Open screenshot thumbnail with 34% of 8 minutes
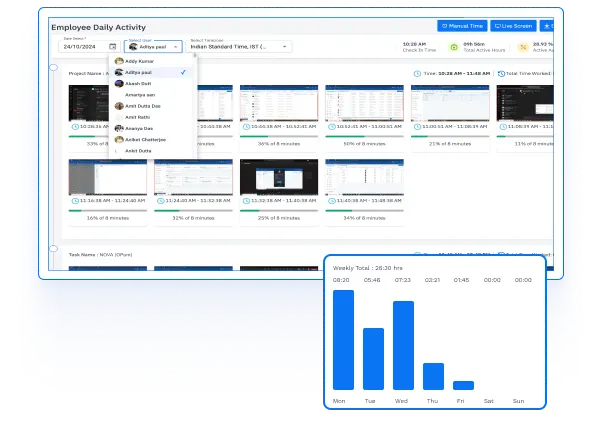Image resolution: width=602 pixels, height=438 pixels. pyautogui.click(x=364, y=177)
